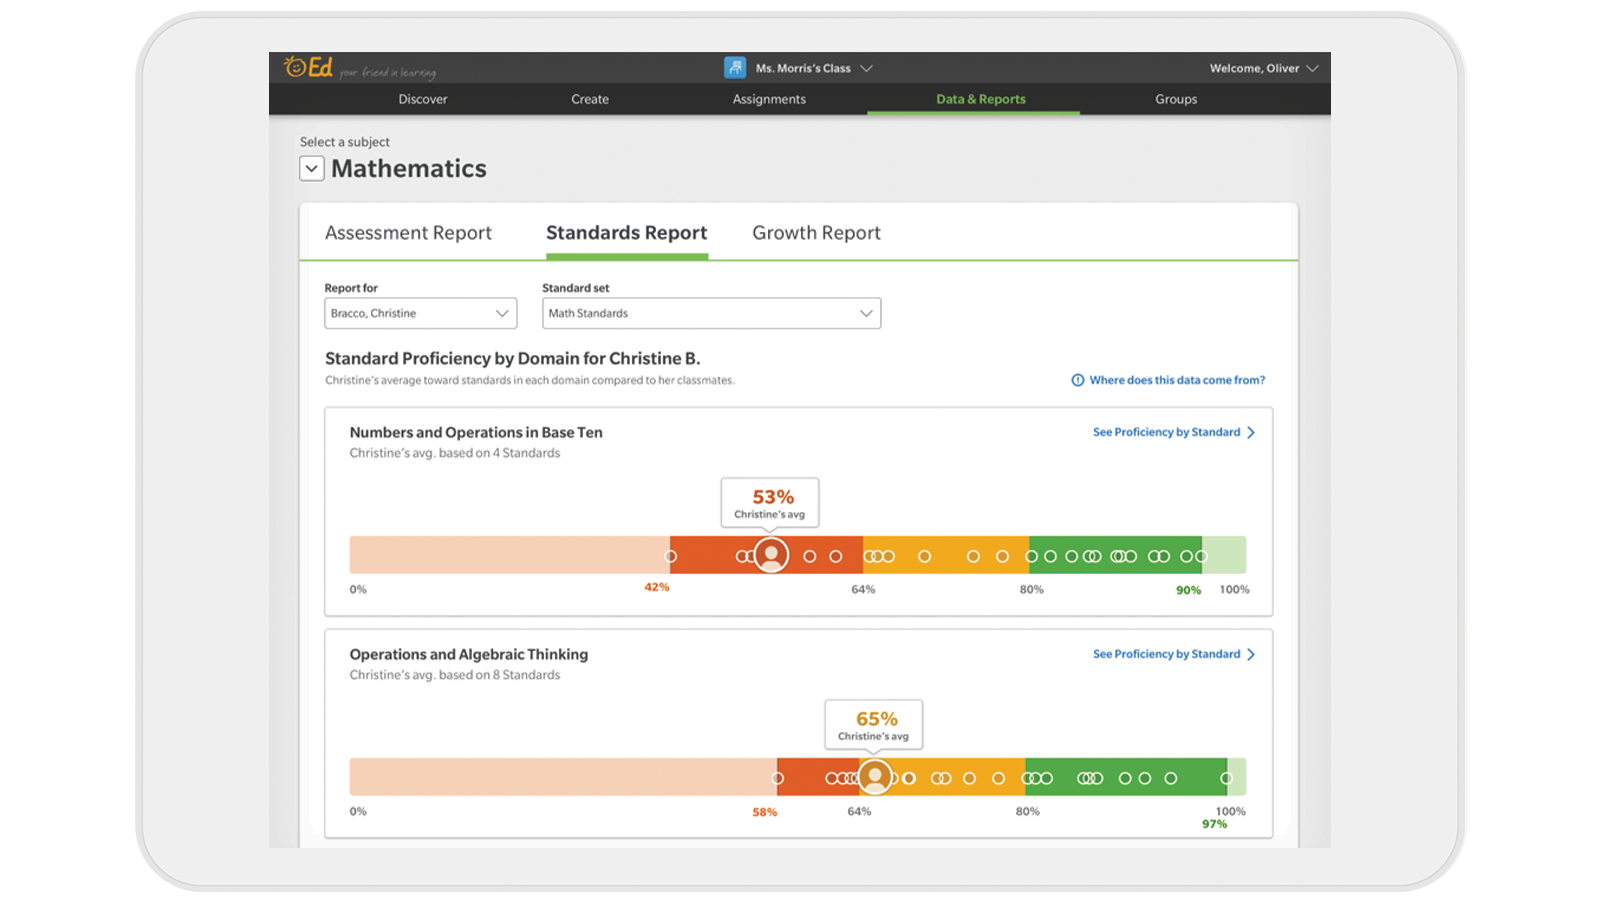See Proficiency by Standard for Operations and Algebraic Thinking
1600x900 pixels.
[1166, 654]
